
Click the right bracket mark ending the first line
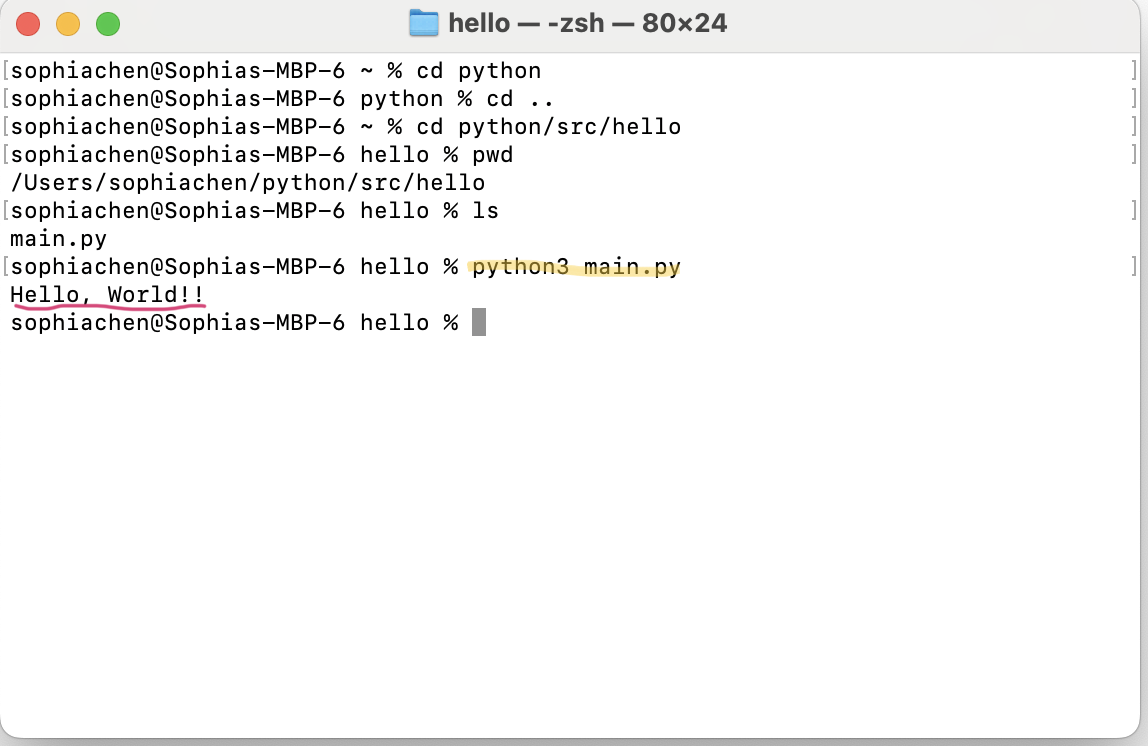point(1133,71)
